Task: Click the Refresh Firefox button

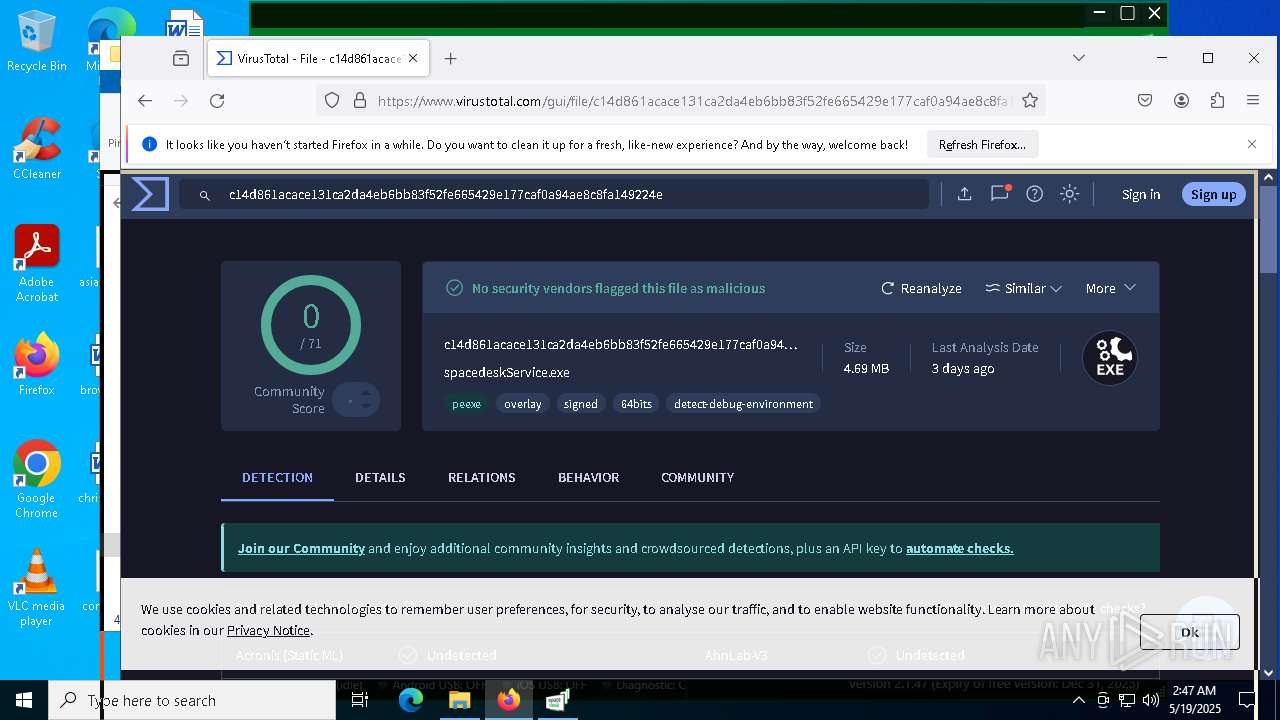Action: (983, 144)
